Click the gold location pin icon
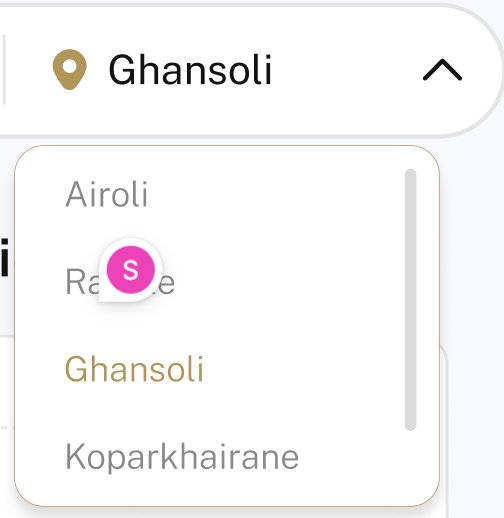The height and width of the screenshot is (518, 504). [x=70, y=69]
